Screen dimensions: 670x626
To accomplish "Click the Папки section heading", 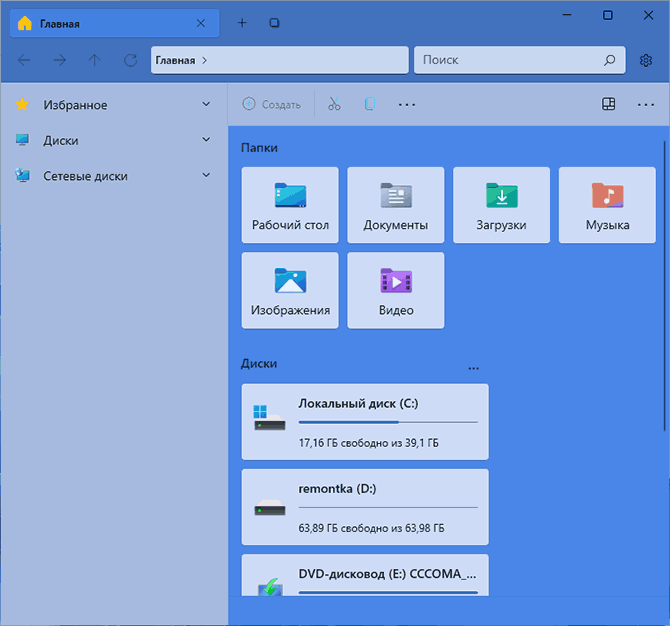I will click(x=259, y=148).
